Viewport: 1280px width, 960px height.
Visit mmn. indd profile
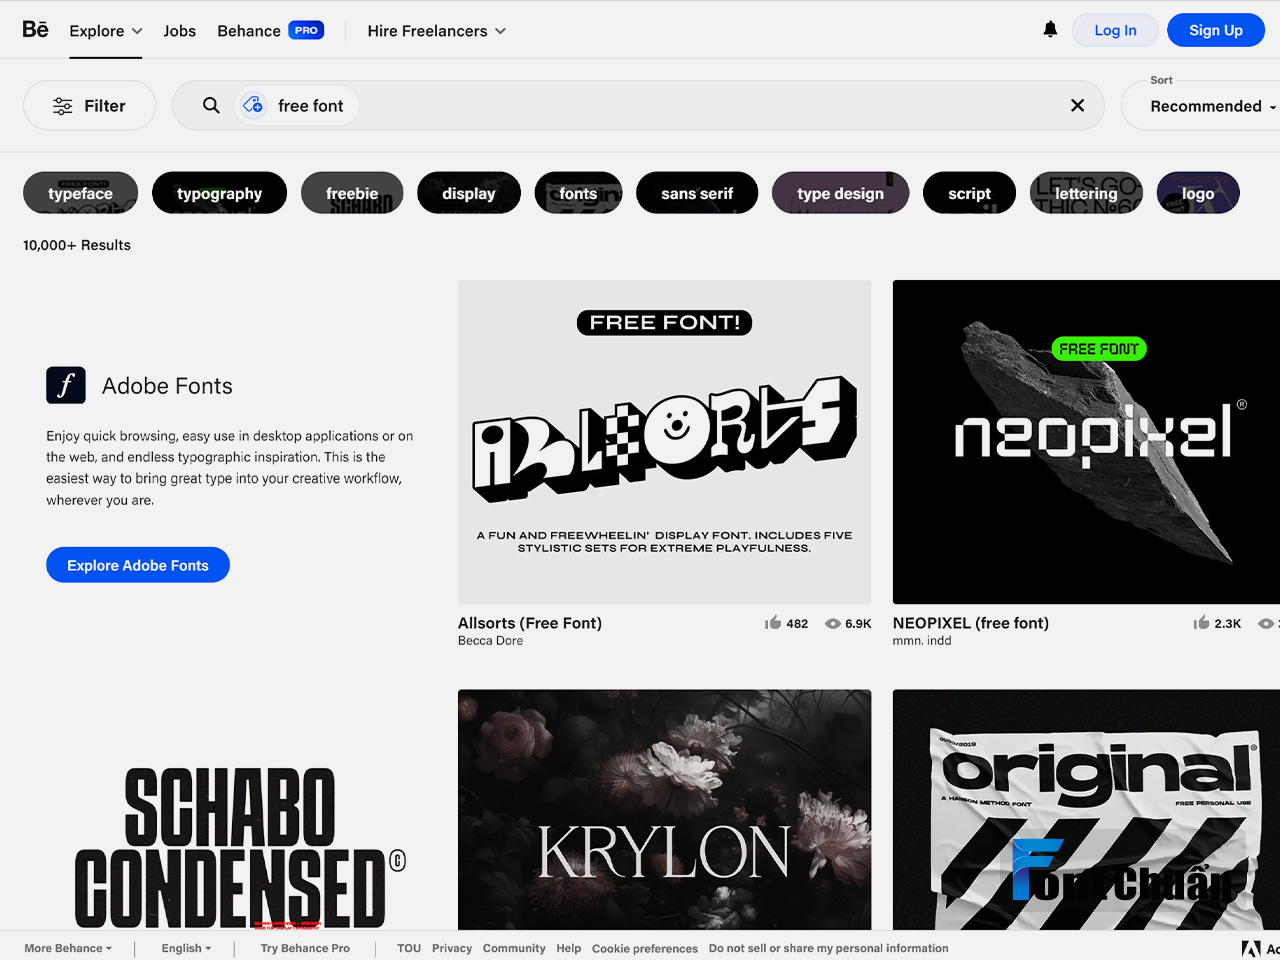pos(922,641)
